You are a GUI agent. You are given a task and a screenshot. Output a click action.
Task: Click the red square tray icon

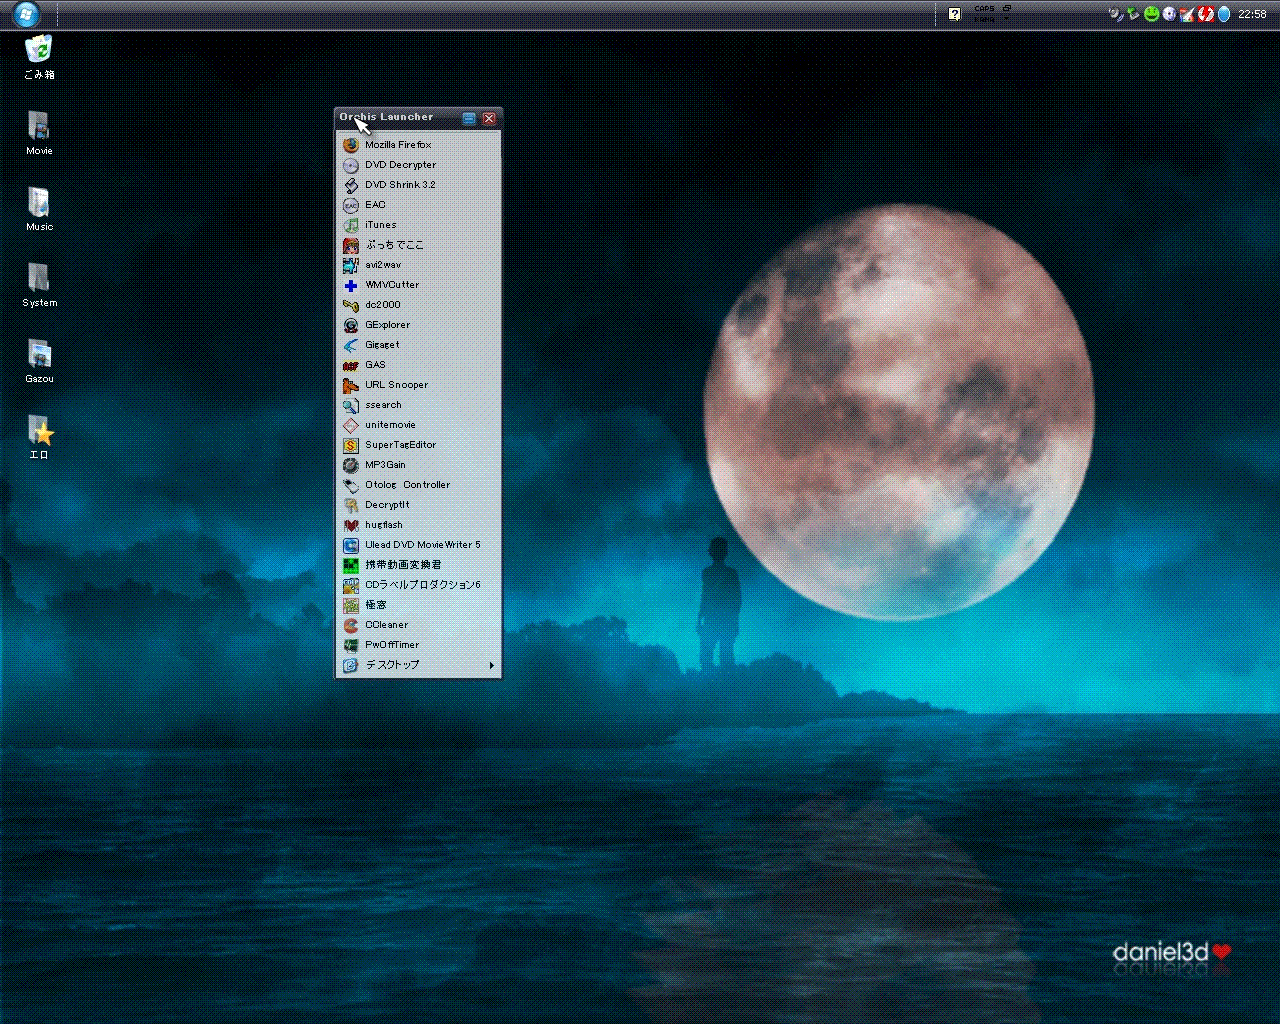1206,14
